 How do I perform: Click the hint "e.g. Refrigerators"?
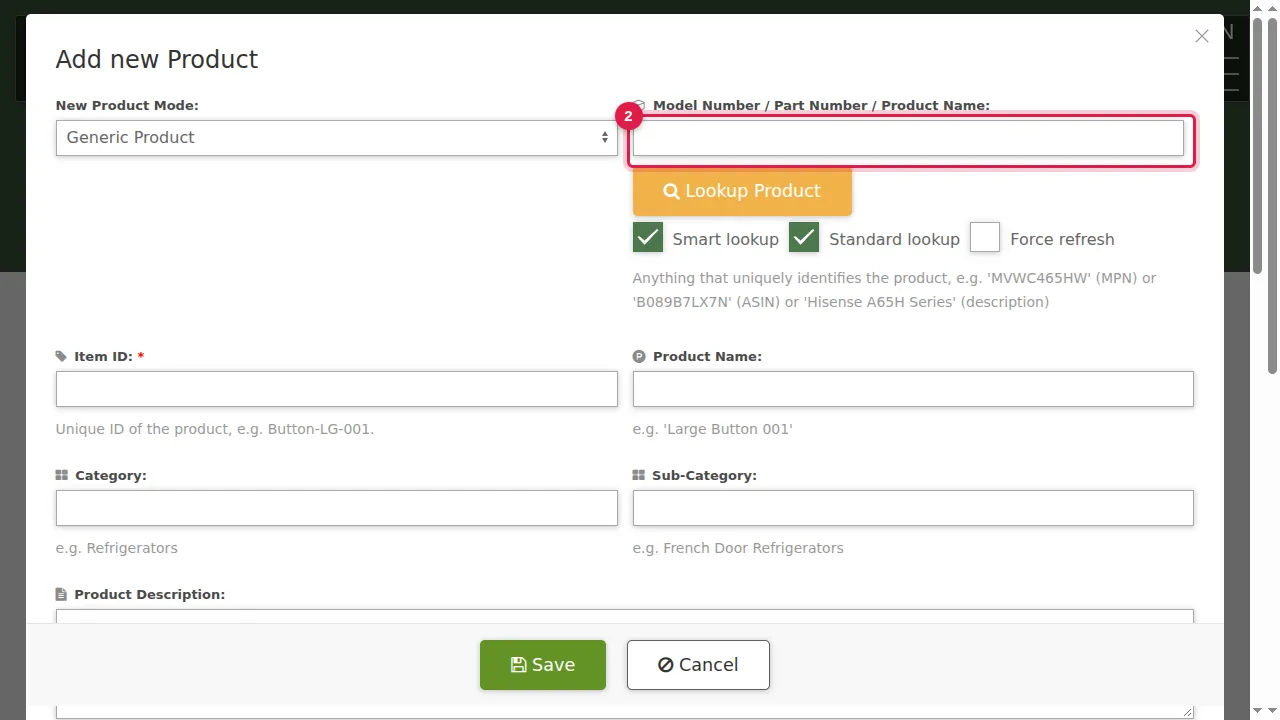117,548
